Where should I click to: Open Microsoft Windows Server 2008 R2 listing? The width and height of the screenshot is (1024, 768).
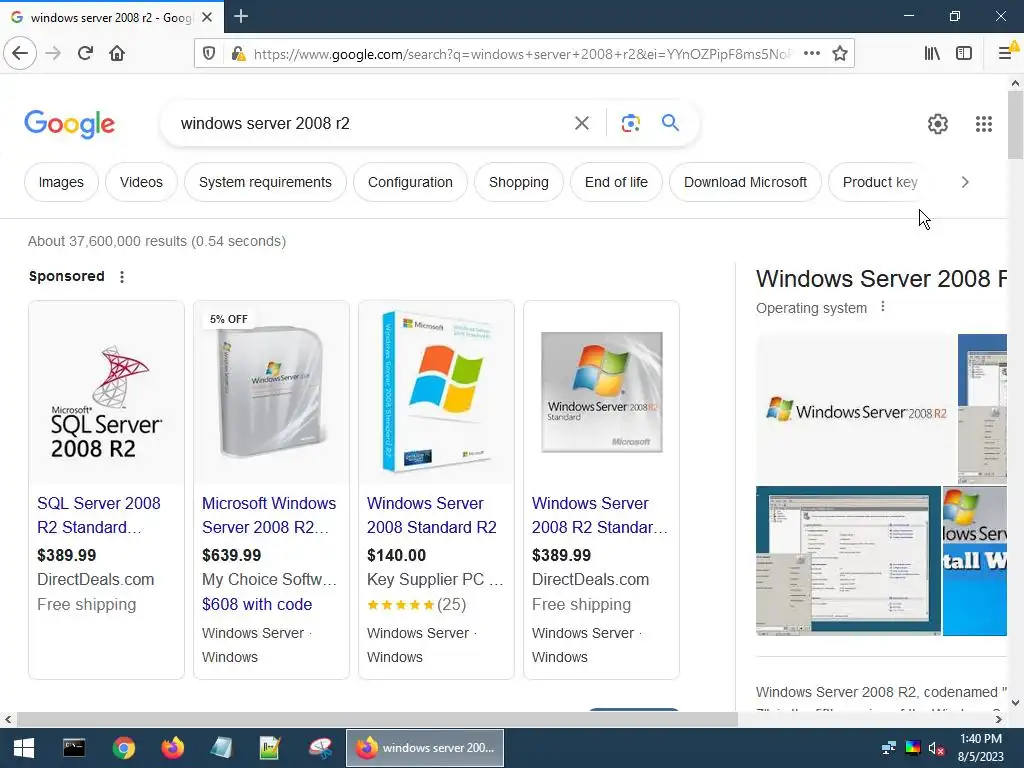[268, 515]
